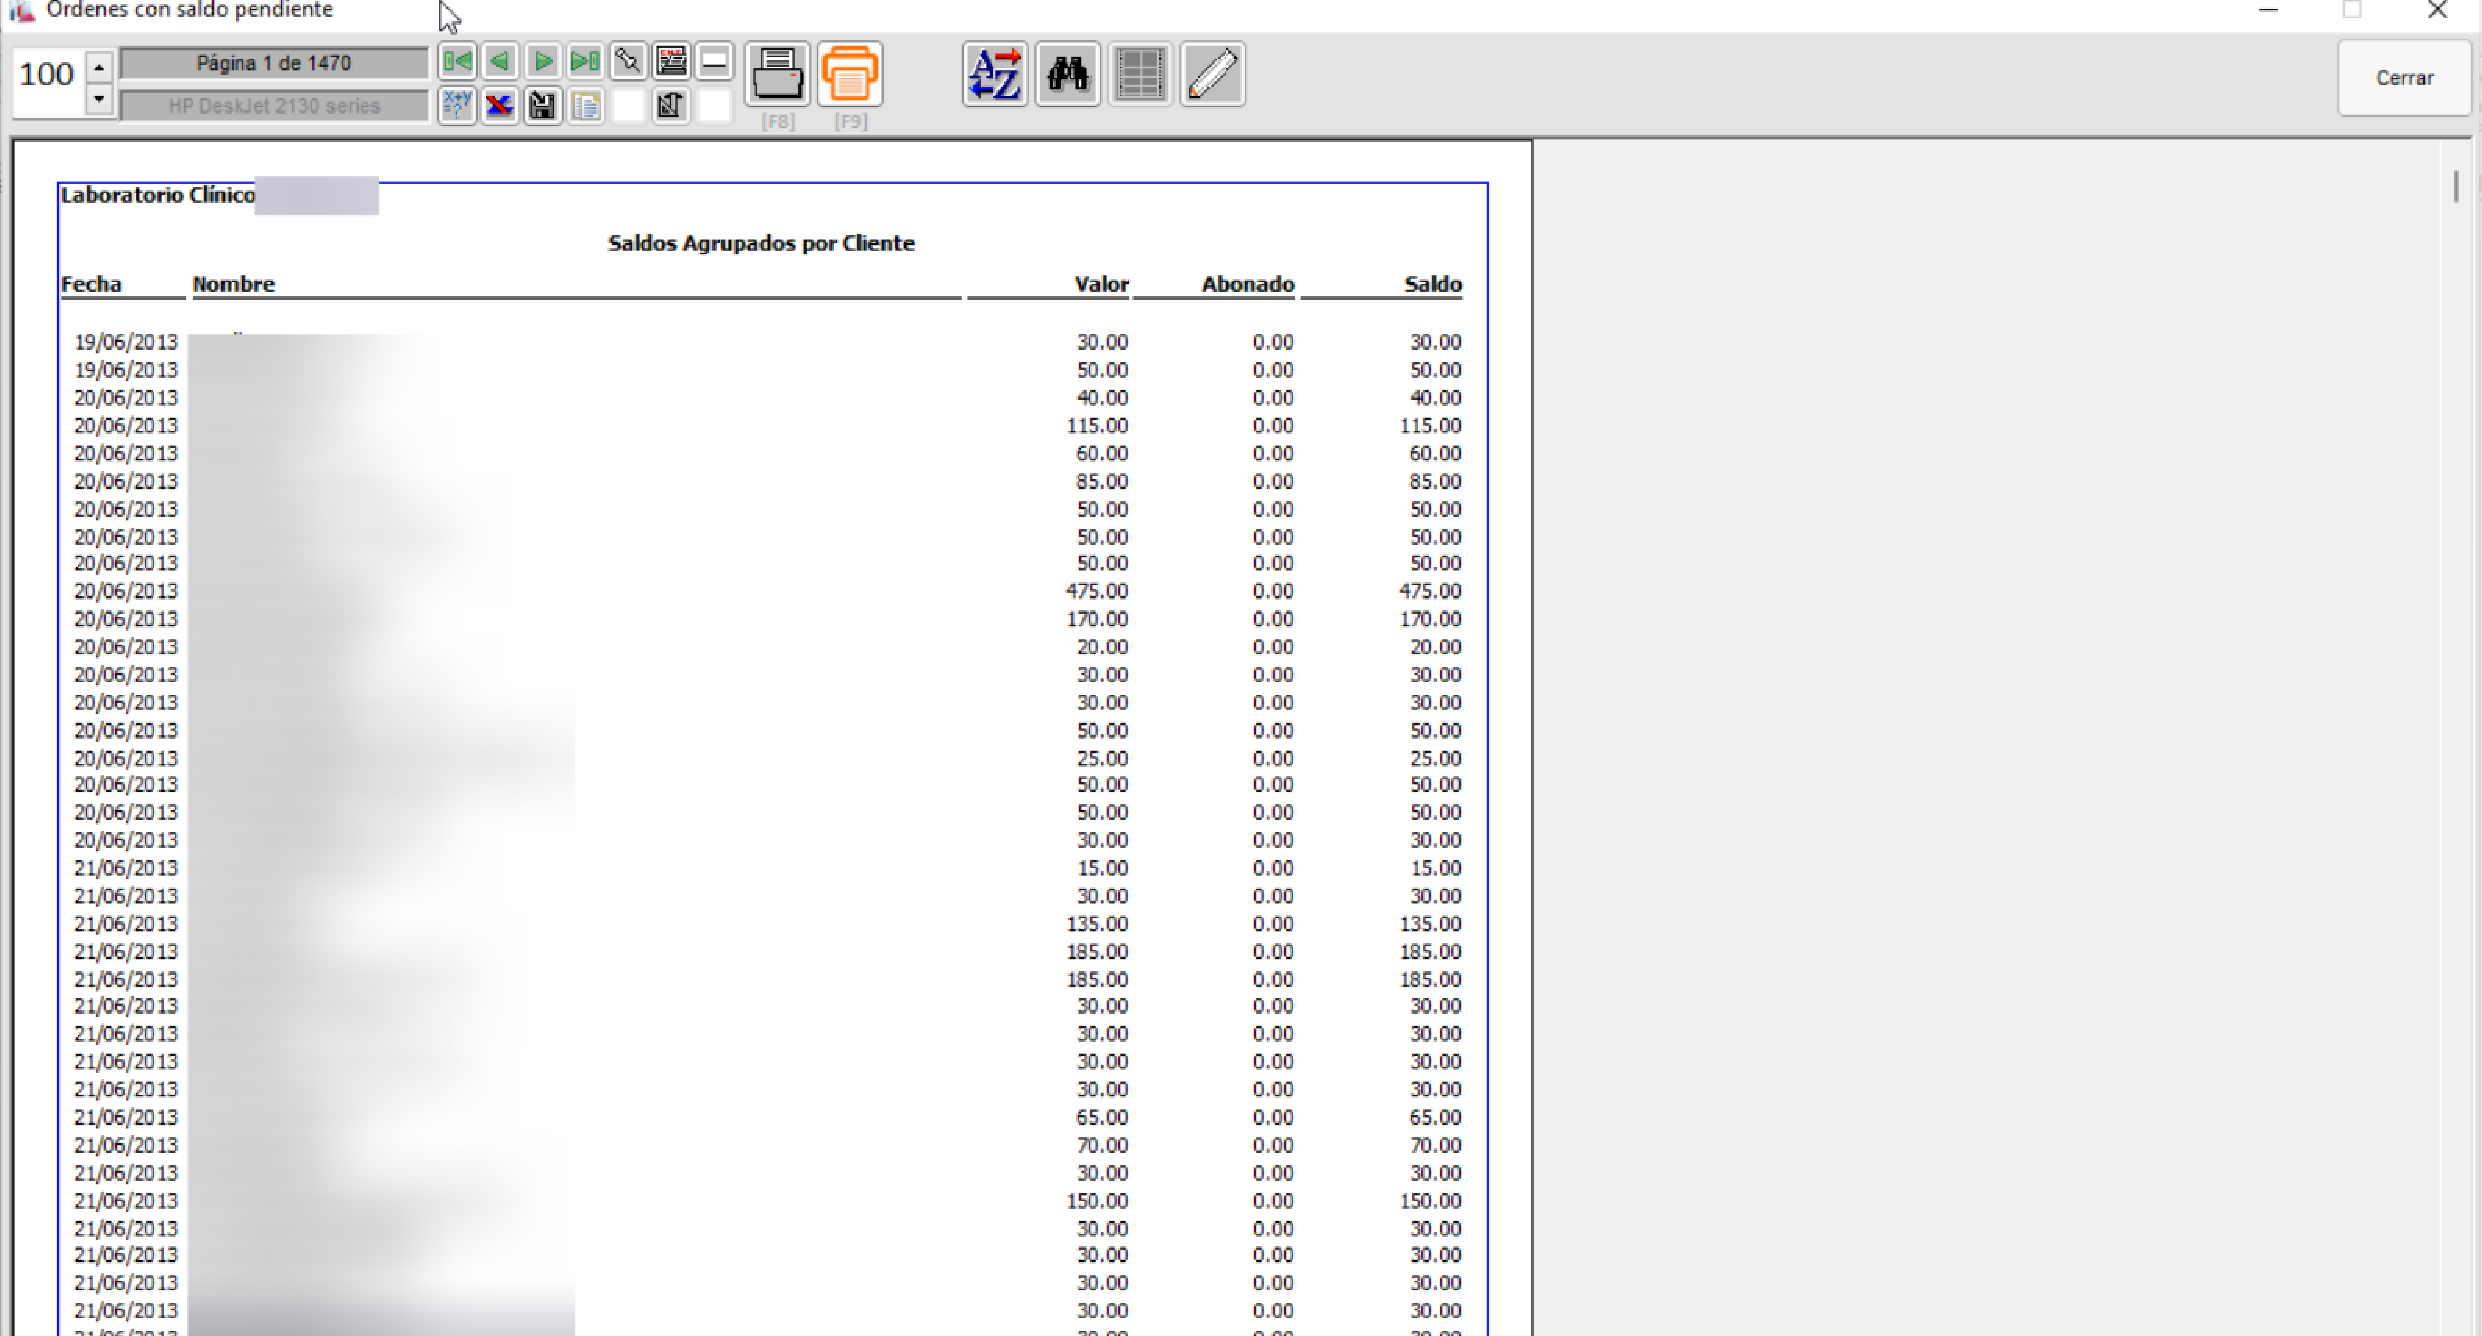Screen dimensions: 2482x1336
Task: Click the pushpin icon
Action: [x=628, y=62]
